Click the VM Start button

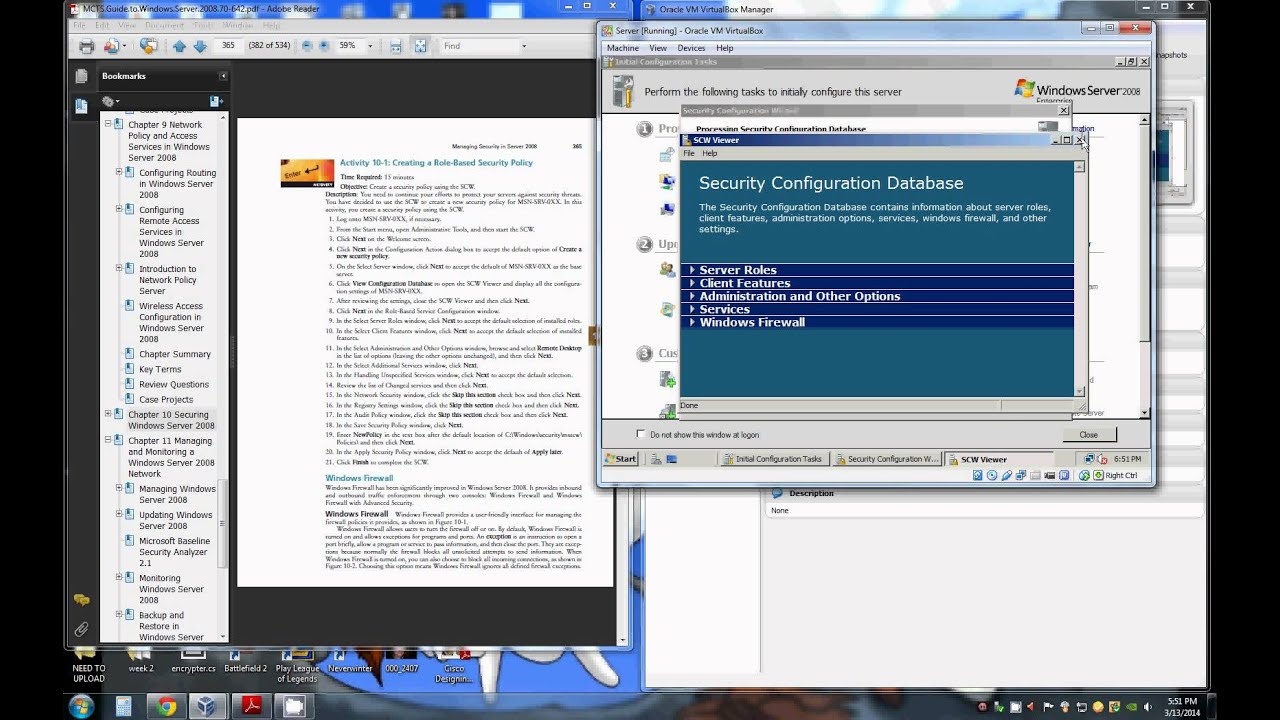622,459
